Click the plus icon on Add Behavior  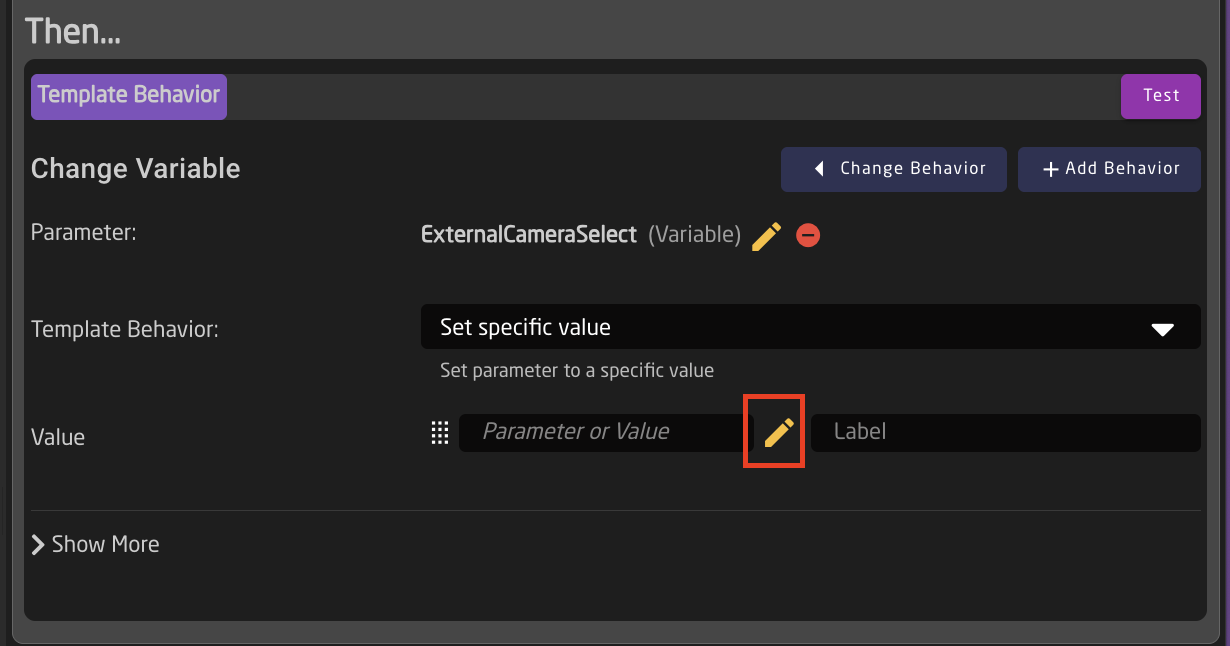tap(1050, 170)
